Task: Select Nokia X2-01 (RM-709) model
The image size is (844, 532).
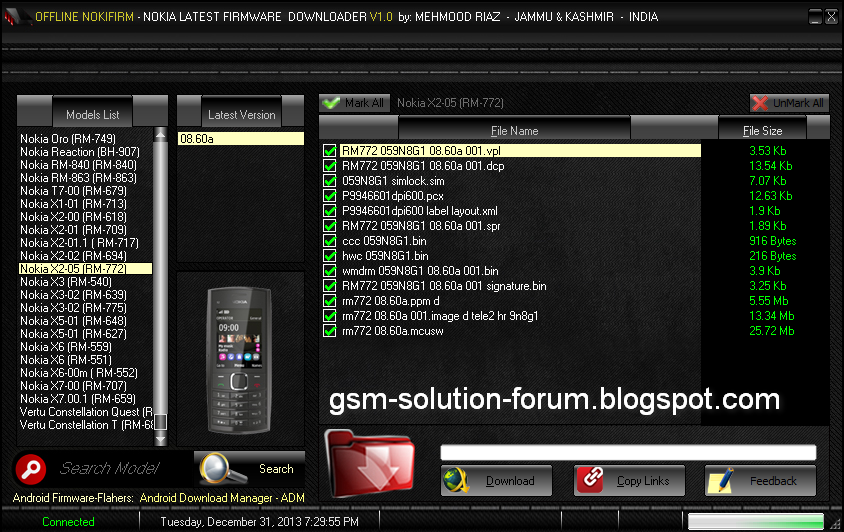Action: pos(86,230)
